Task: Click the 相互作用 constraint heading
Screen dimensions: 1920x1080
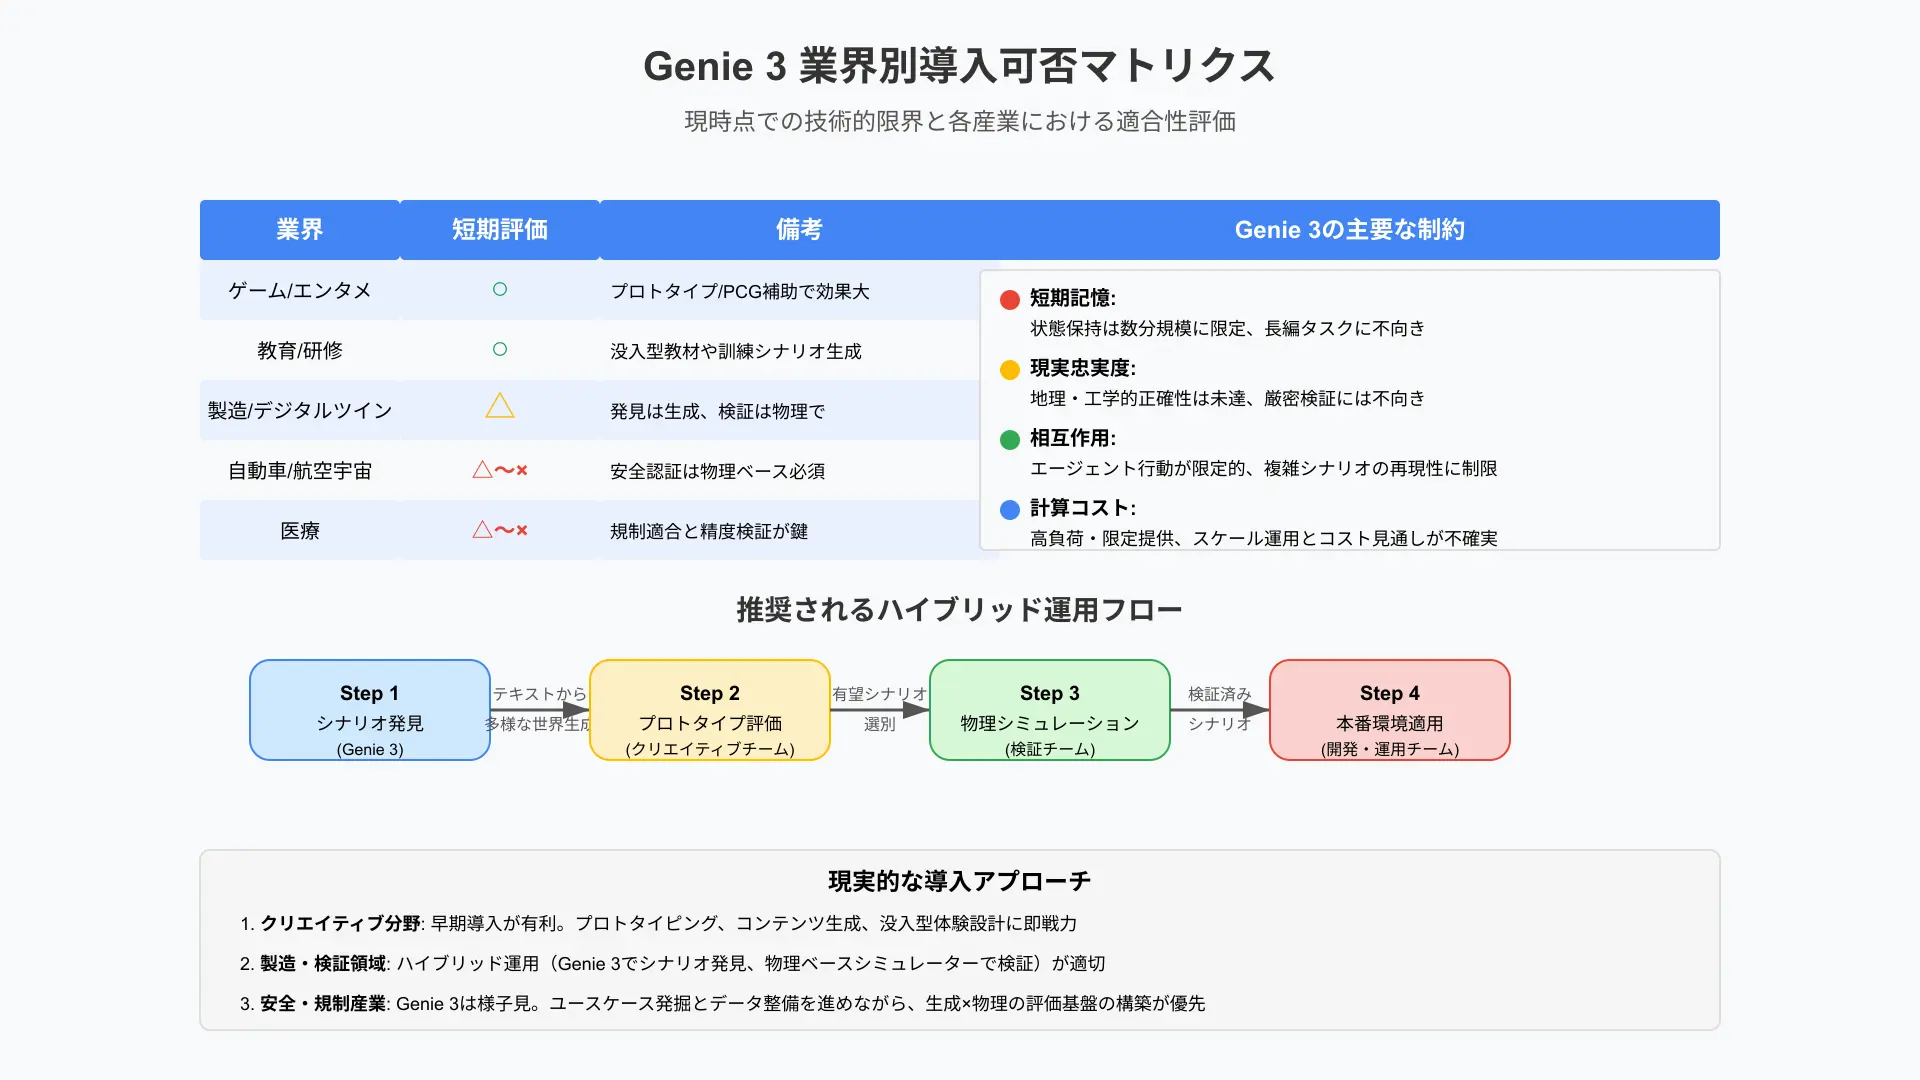Action: (1073, 438)
